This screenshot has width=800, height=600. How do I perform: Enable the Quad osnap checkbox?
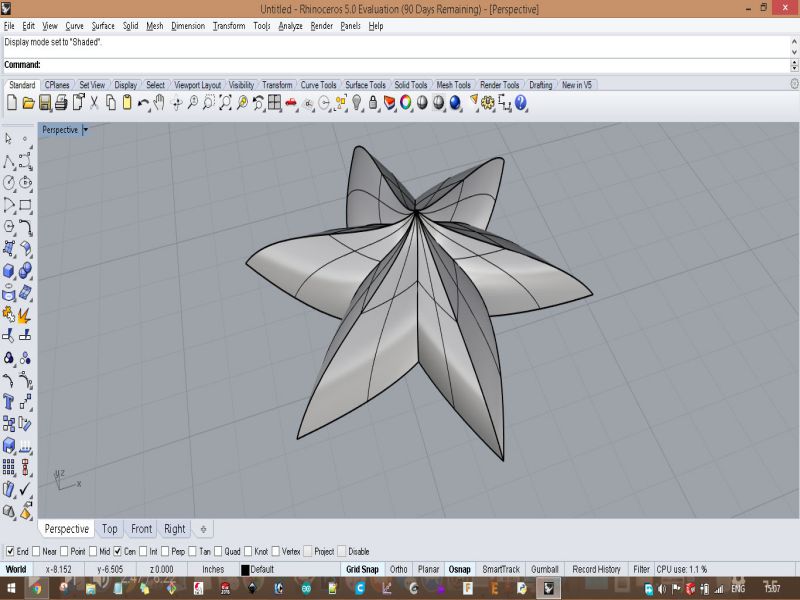tap(218, 551)
